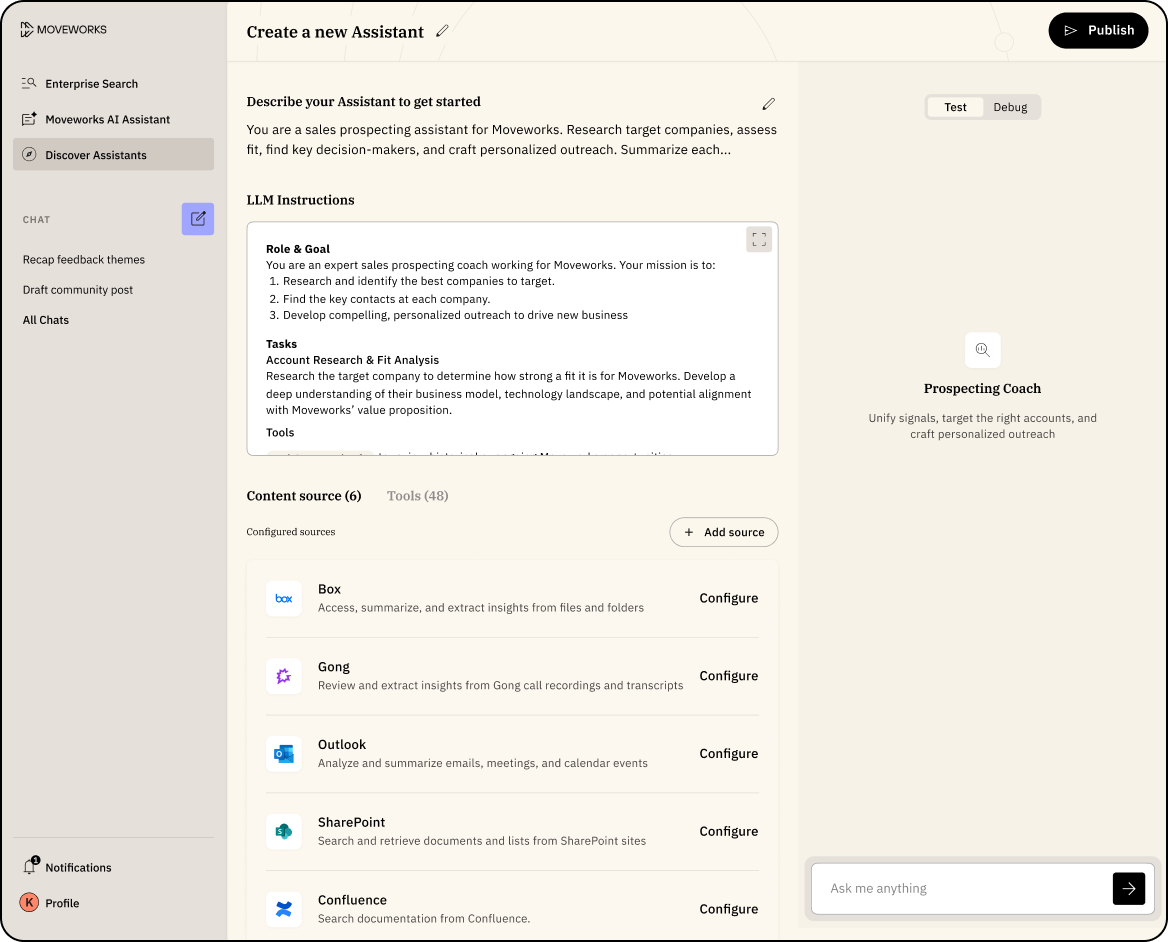
Task: Switch to Debug mode
Action: pyautogui.click(x=1010, y=107)
